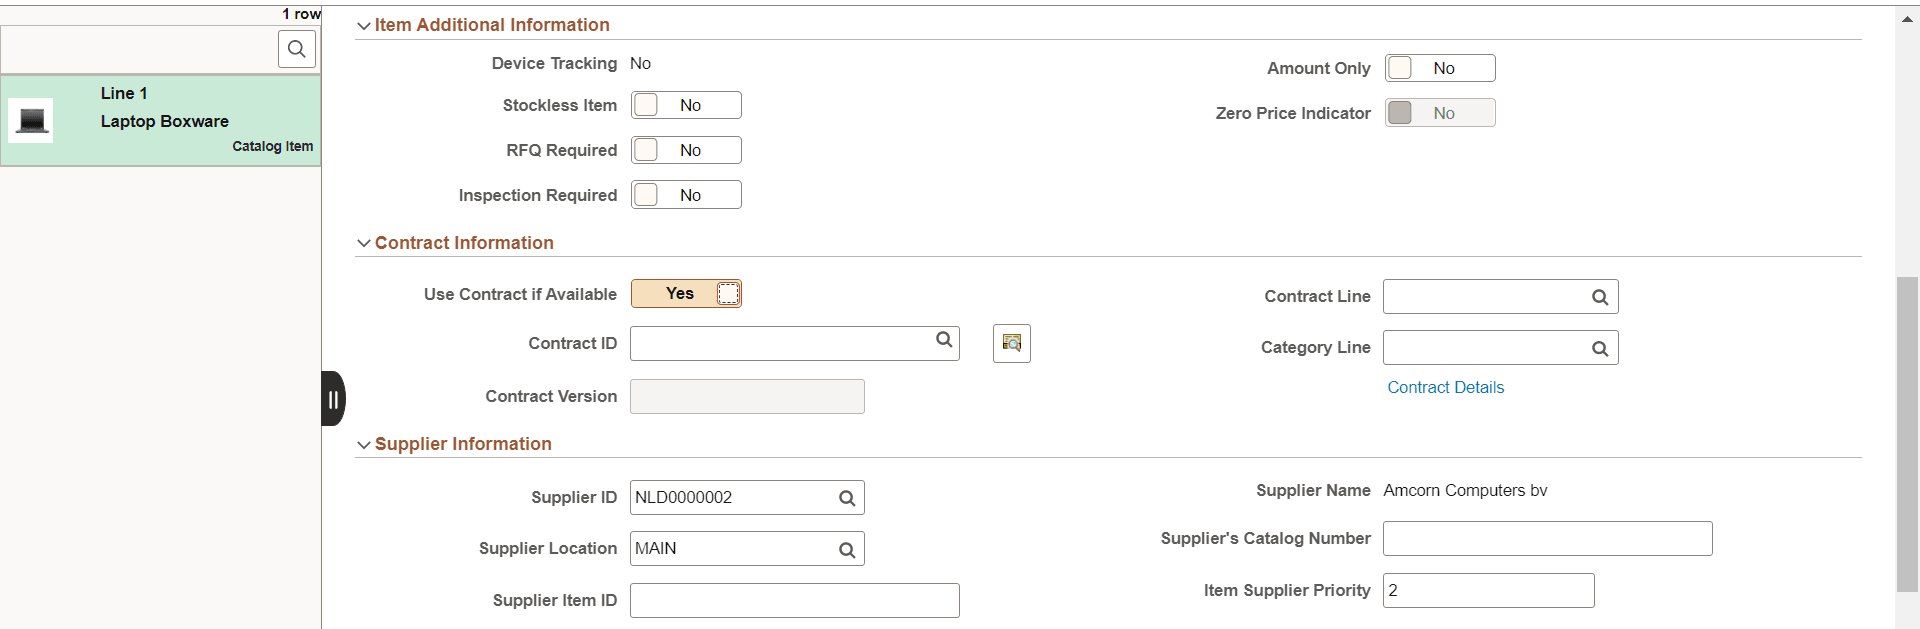
Task: Open the search magnifier in the line list panel
Action: click(x=296, y=48)
